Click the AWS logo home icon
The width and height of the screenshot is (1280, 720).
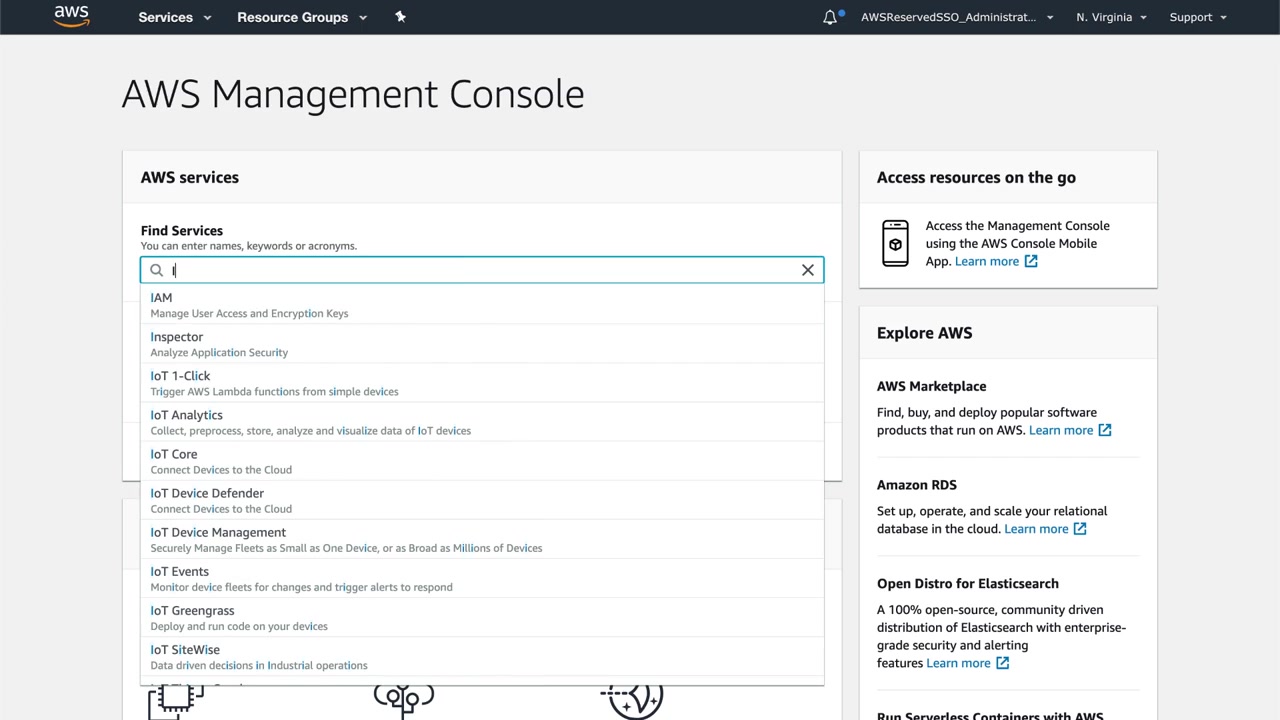pyautogui.click(x=71, y=16)
